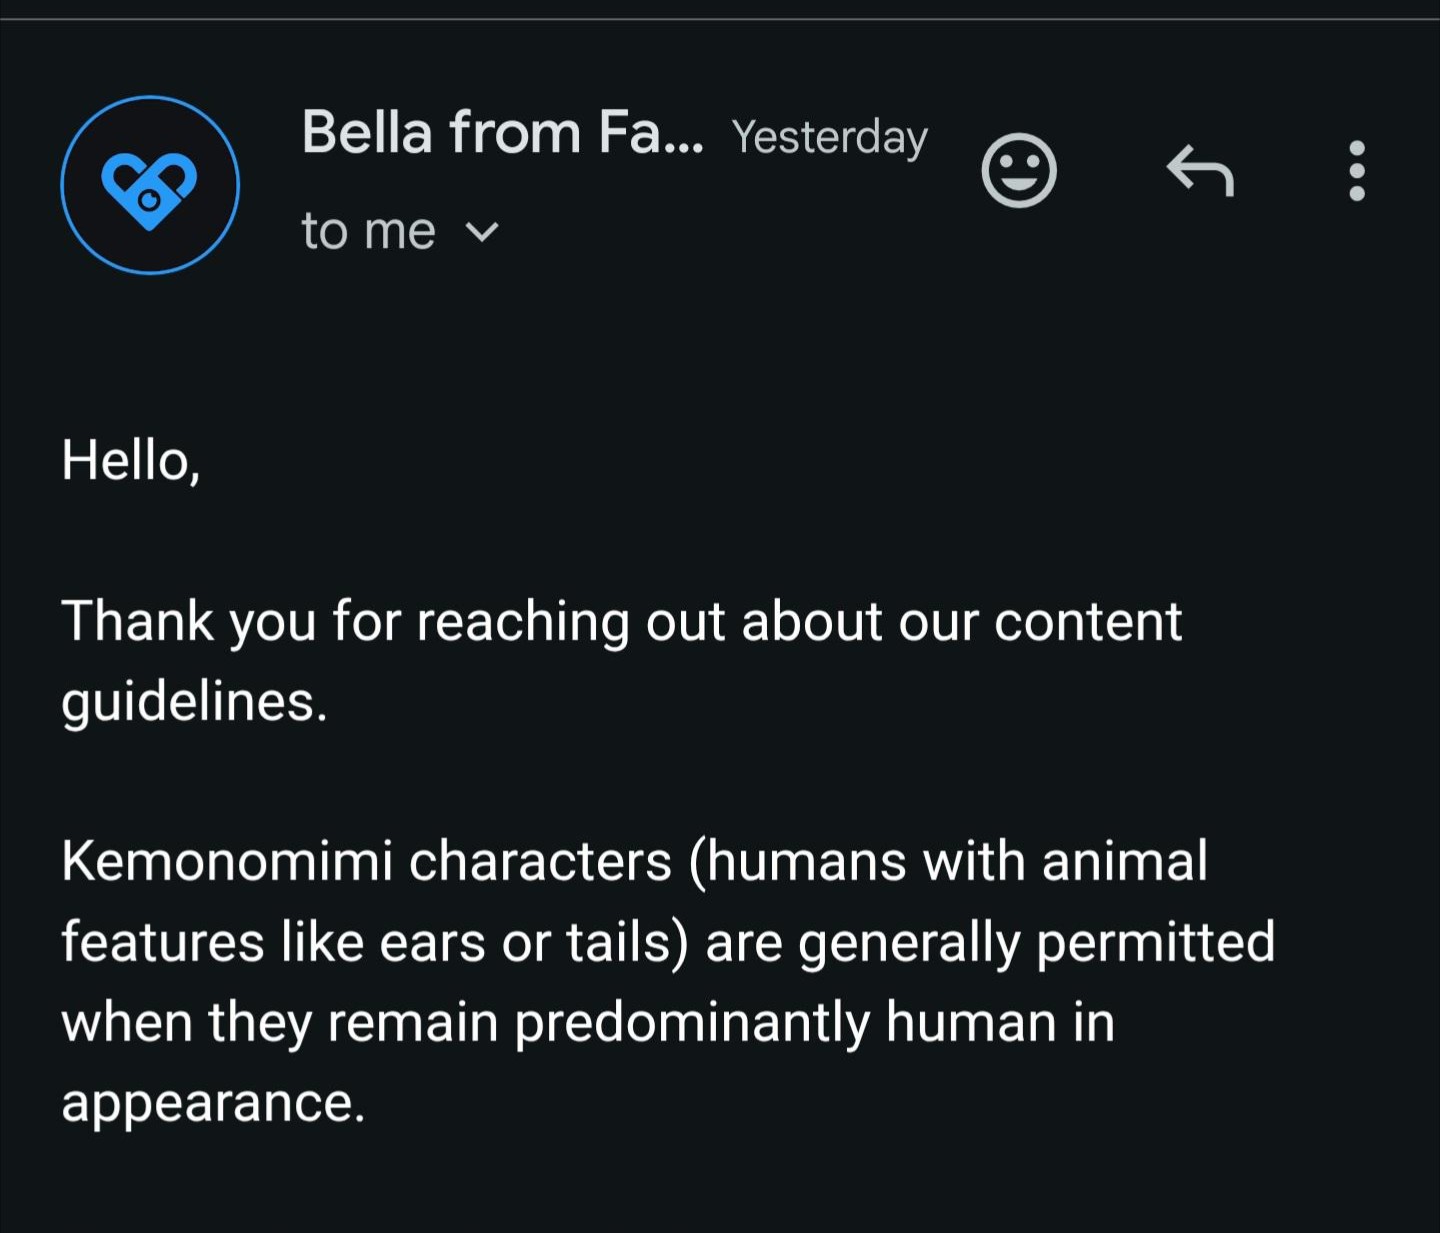Screen dimensions: 1440x1233
Task: Open the three-dot more options menu
Action: [x=1356, y=171]
